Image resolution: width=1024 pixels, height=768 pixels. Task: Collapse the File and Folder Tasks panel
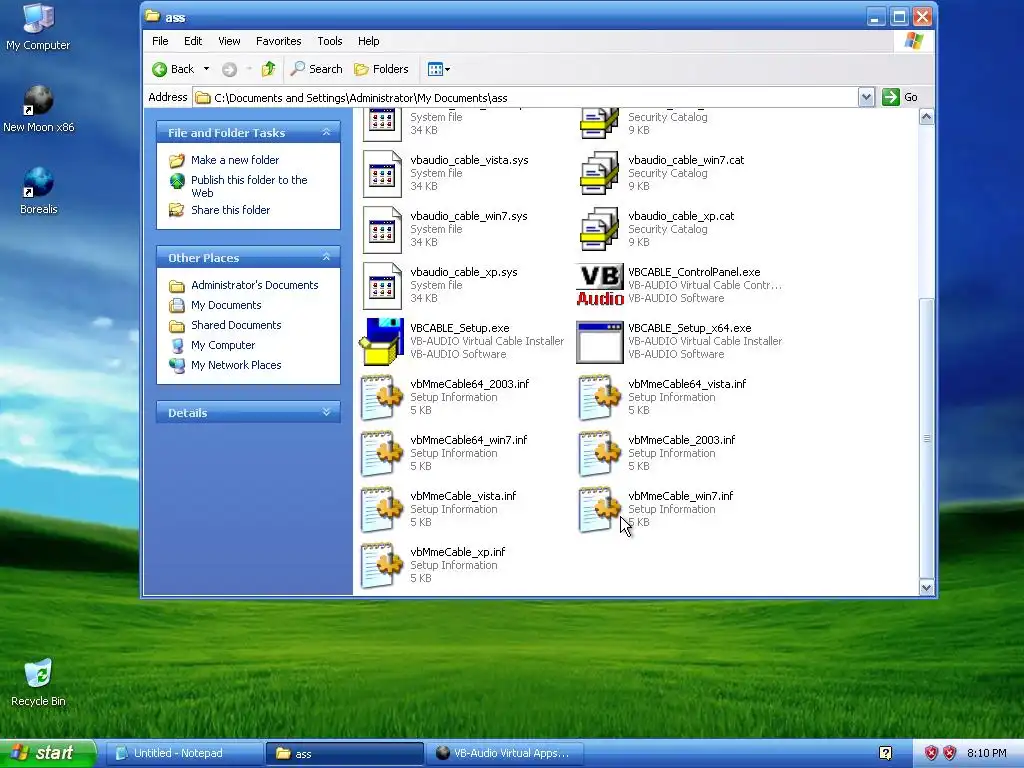click(x=326, y=132)
